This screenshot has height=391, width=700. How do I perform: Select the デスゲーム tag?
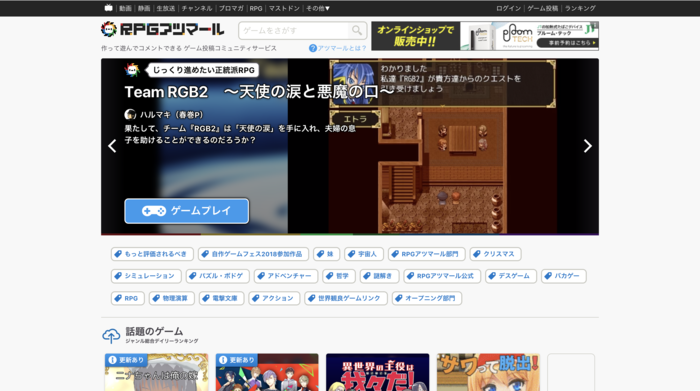pyautogui.click(x=511, y=276)
